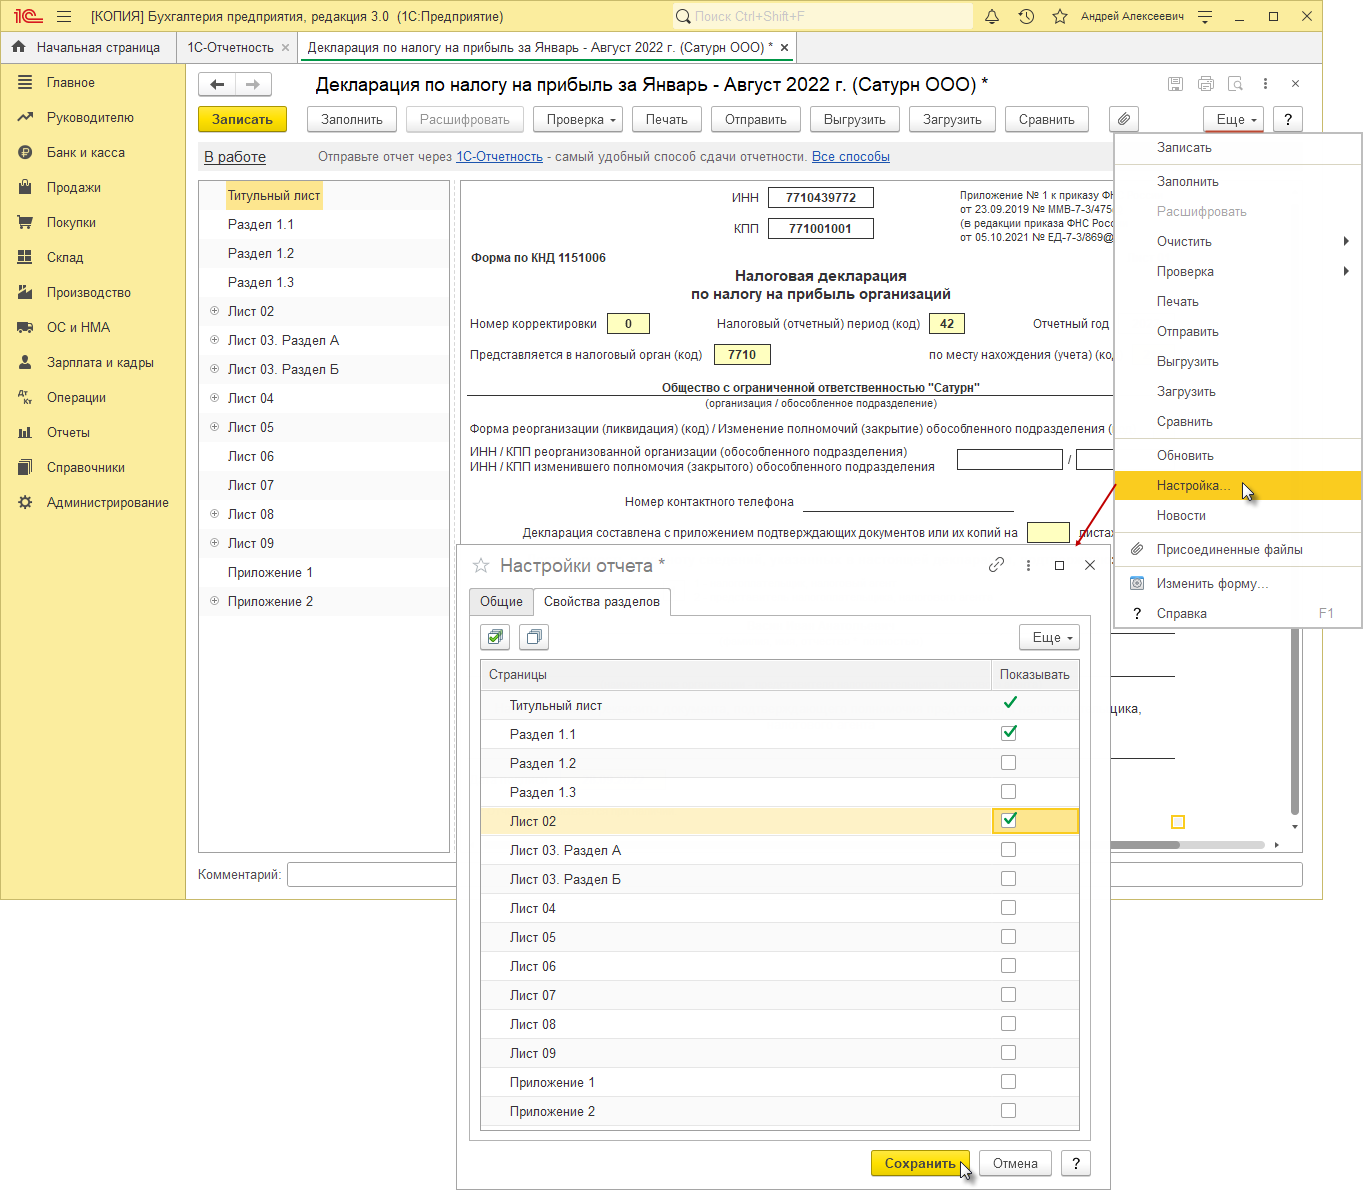1364x1192 pixels.
Task: Open the 1С-Отчетность hyperlink
Action: [499, 157]
